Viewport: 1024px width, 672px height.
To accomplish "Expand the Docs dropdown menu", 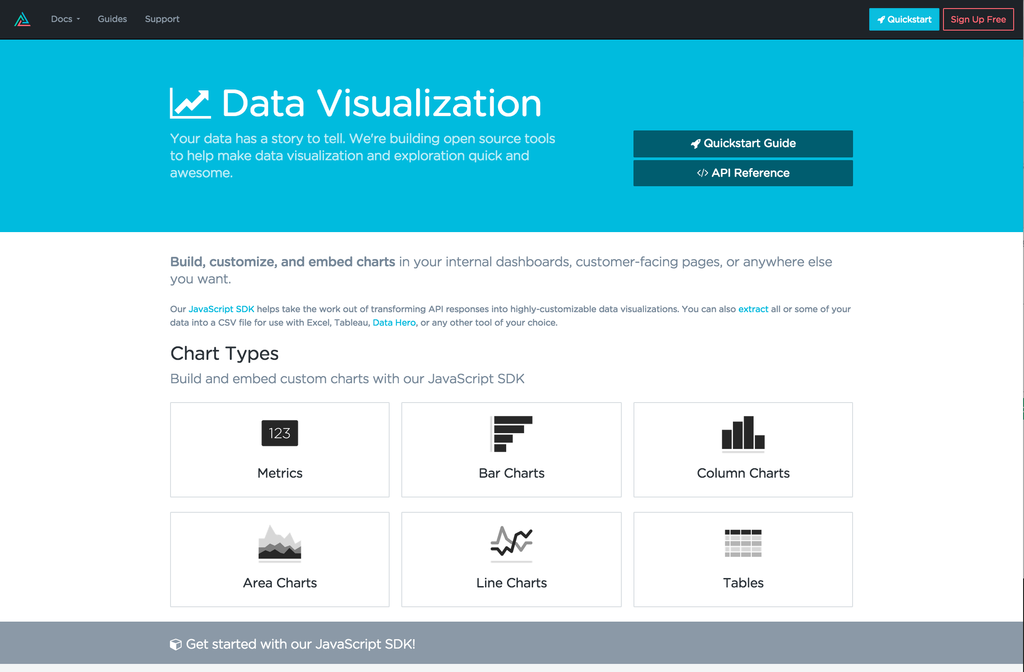I will point(66,19).
